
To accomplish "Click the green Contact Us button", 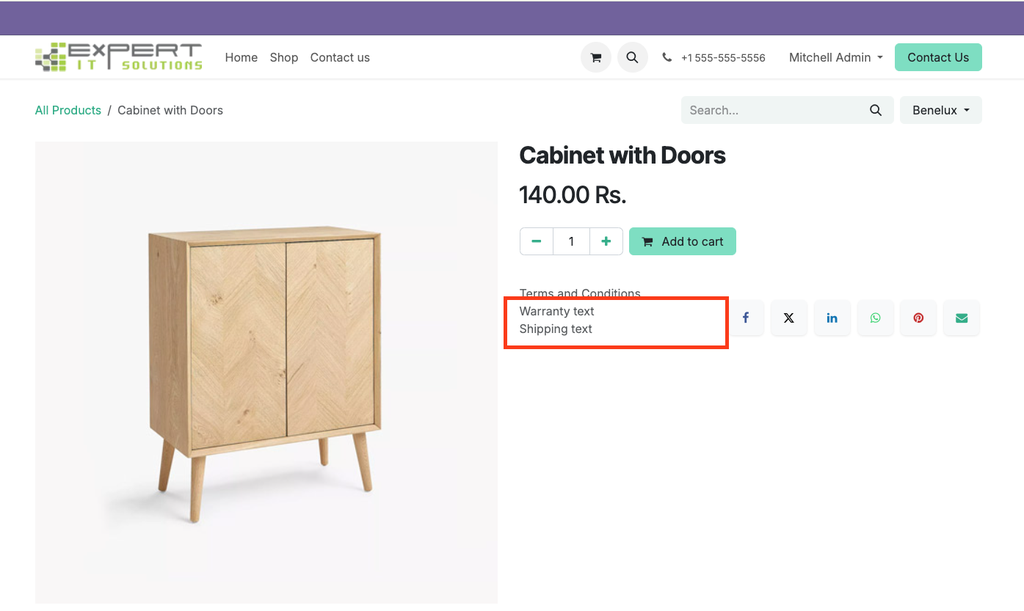I will [x=938, y=57].
